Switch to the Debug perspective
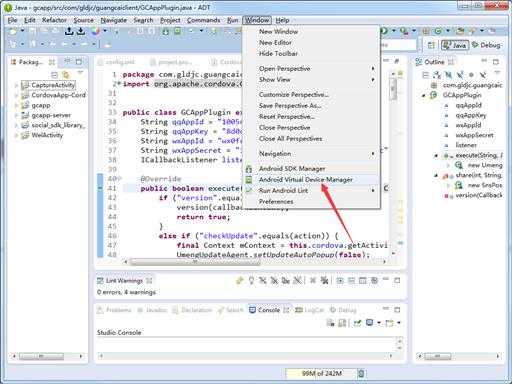 486,45
